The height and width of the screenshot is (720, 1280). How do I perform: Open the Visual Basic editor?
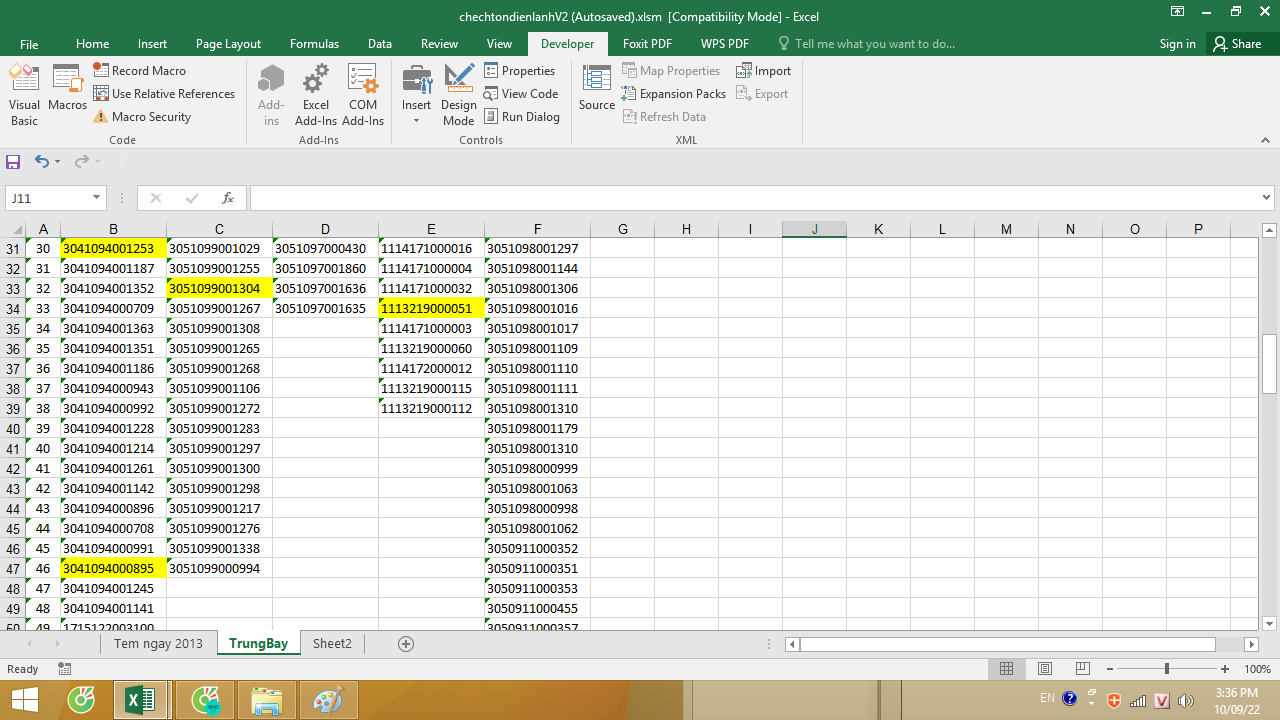pyautogui.click(x=24, y=97)
